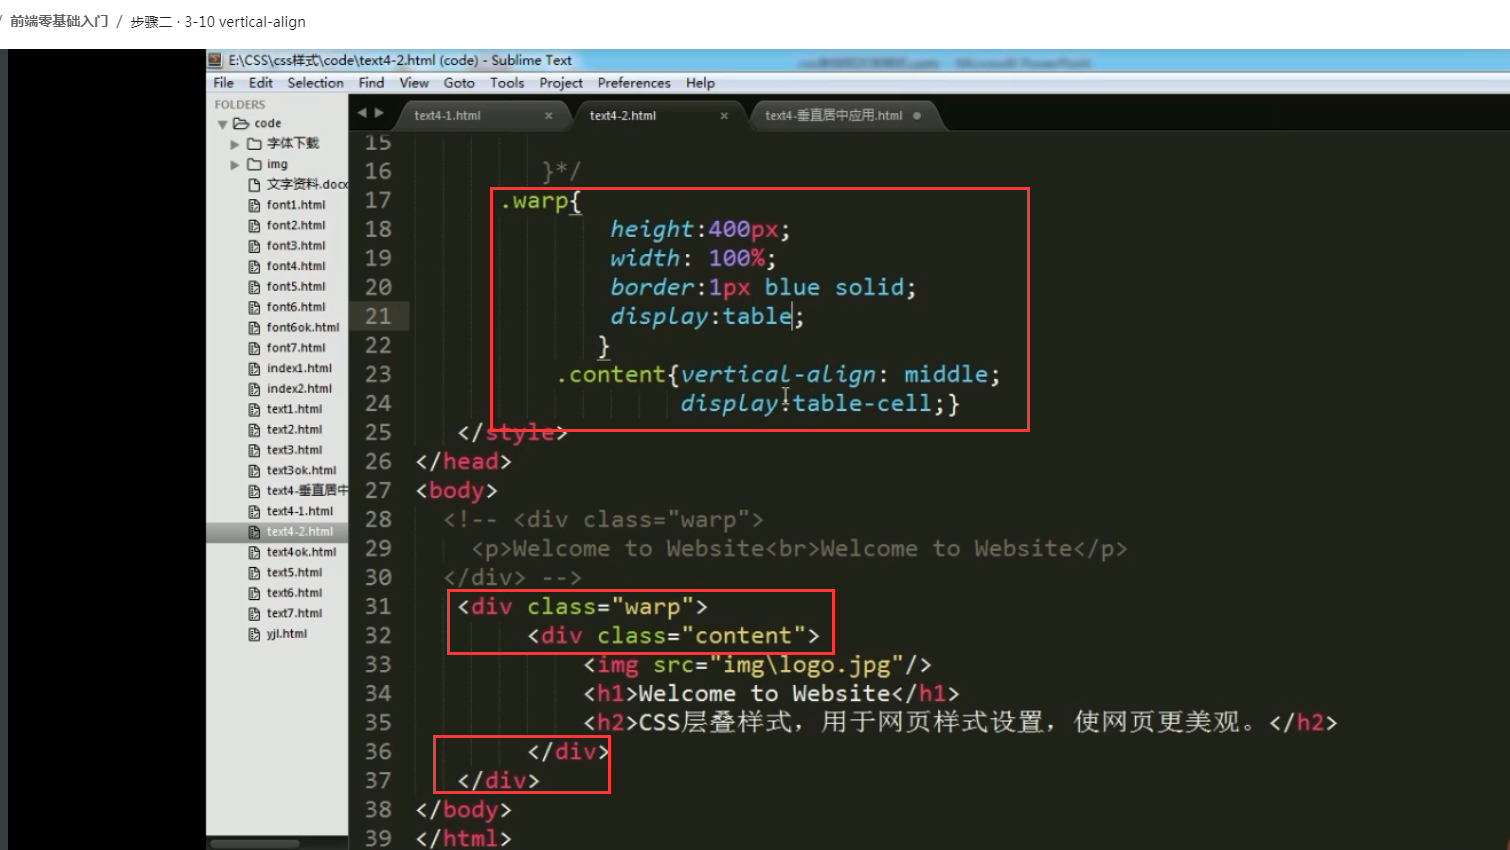Place cursor after display:table on line 21
This screenshot has width=1510, height=850.
pyautogui.click(x=793, y=317)
